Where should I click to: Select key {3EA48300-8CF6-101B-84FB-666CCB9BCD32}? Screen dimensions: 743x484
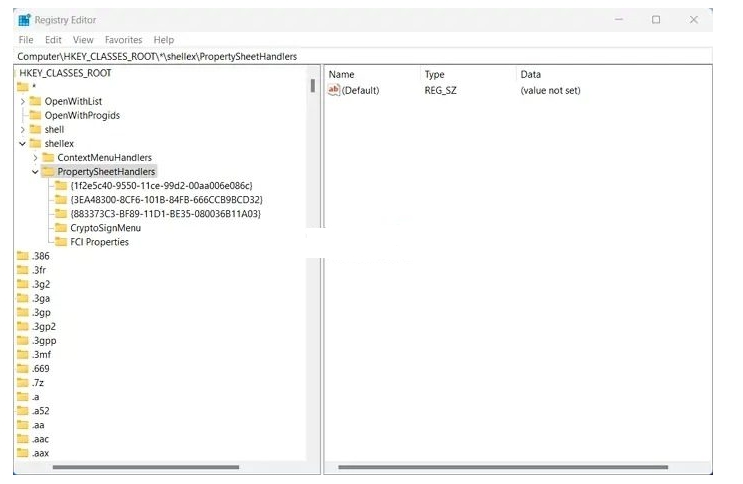click(x=166, y=200)
